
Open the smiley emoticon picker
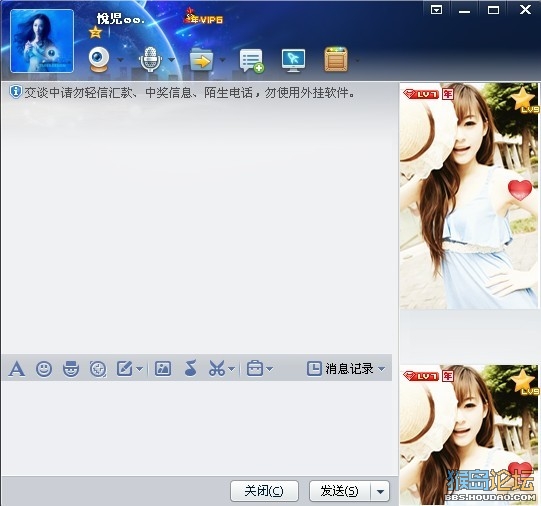[x=44, y=369]
